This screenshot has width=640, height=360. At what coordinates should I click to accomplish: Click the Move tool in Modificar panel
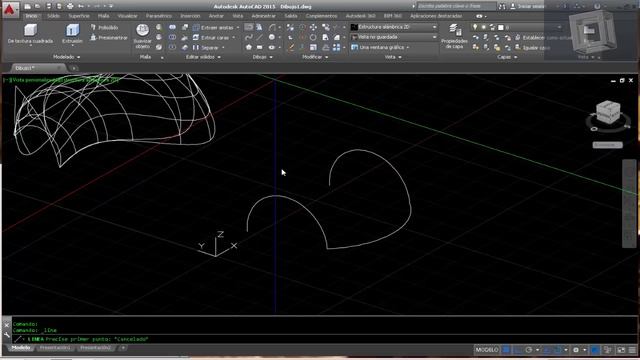coord(313,27)
